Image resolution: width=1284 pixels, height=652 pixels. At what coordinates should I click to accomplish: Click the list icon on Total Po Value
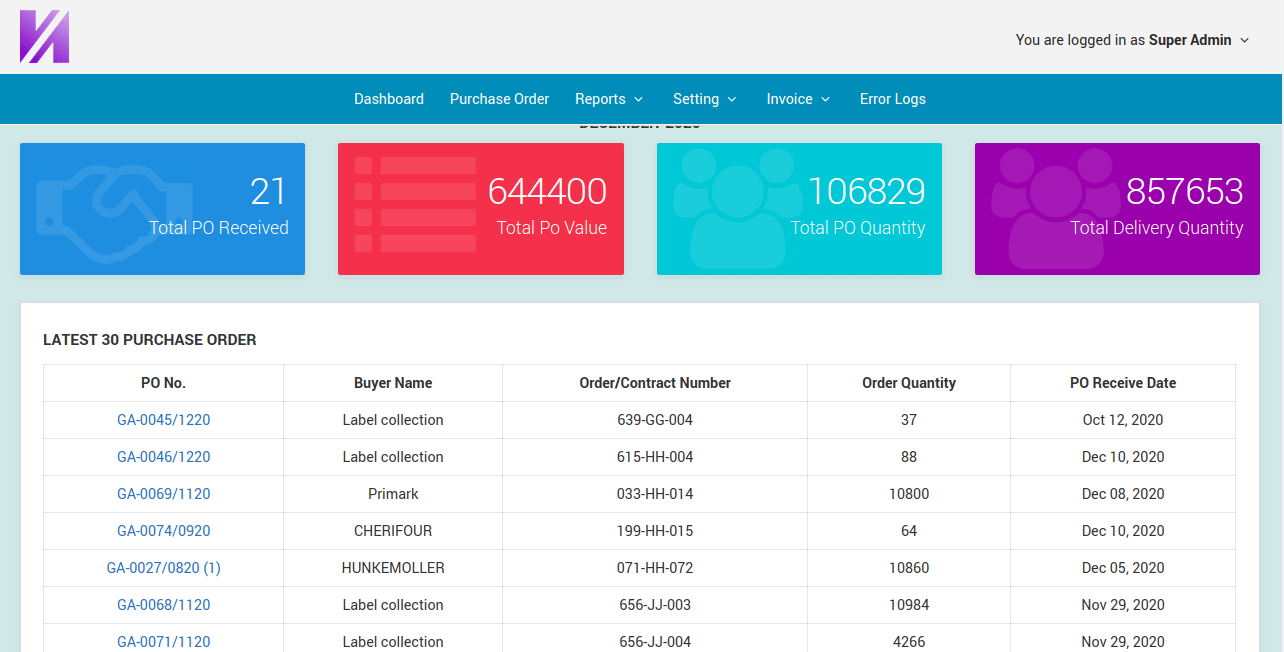(415, 204)
